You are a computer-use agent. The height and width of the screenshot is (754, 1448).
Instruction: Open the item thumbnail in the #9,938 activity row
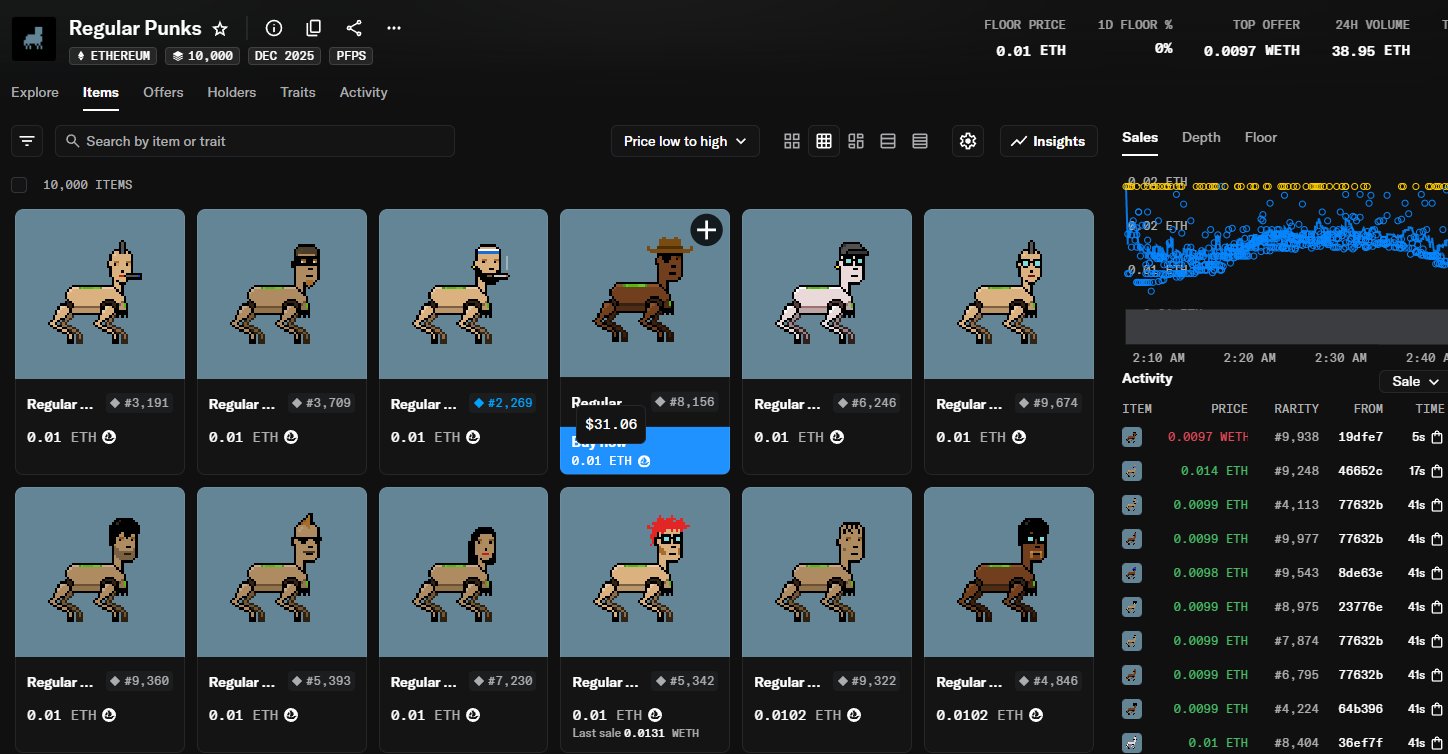pyautogui.click(x=1132, y=437)
